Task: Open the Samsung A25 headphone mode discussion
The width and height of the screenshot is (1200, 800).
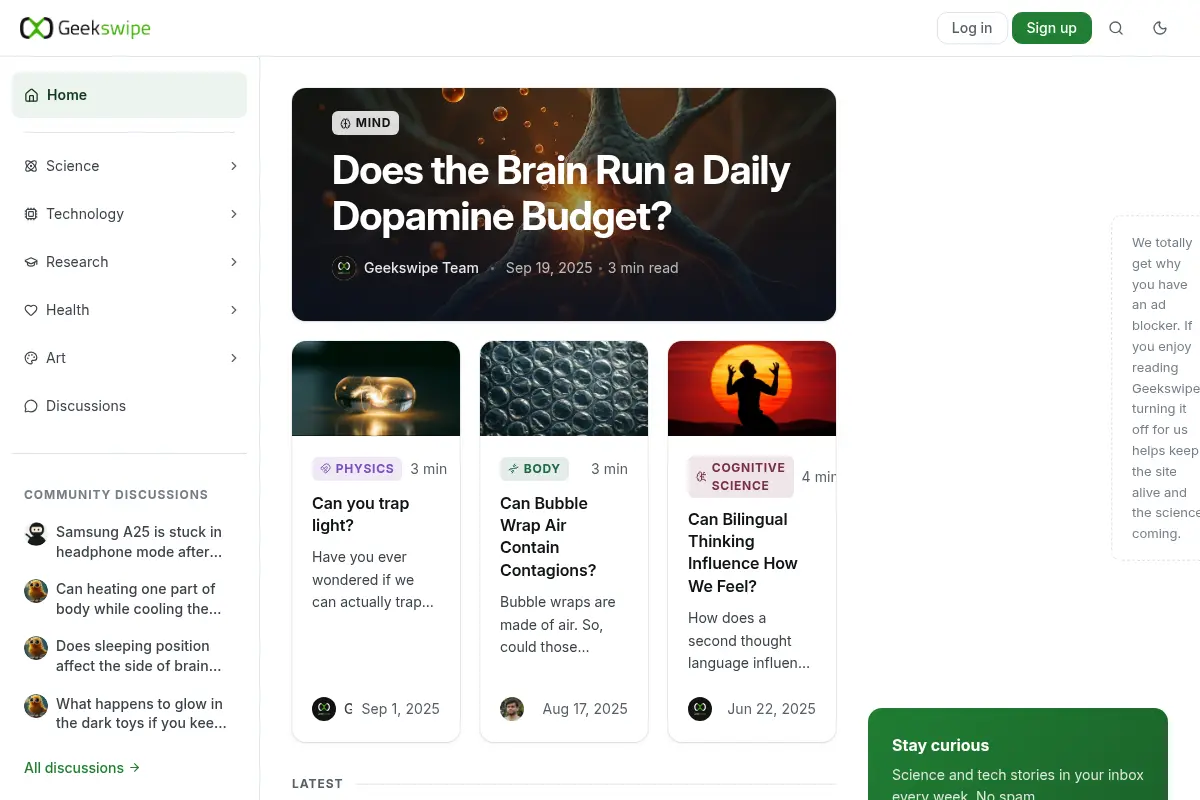Action: coord(139,542)
